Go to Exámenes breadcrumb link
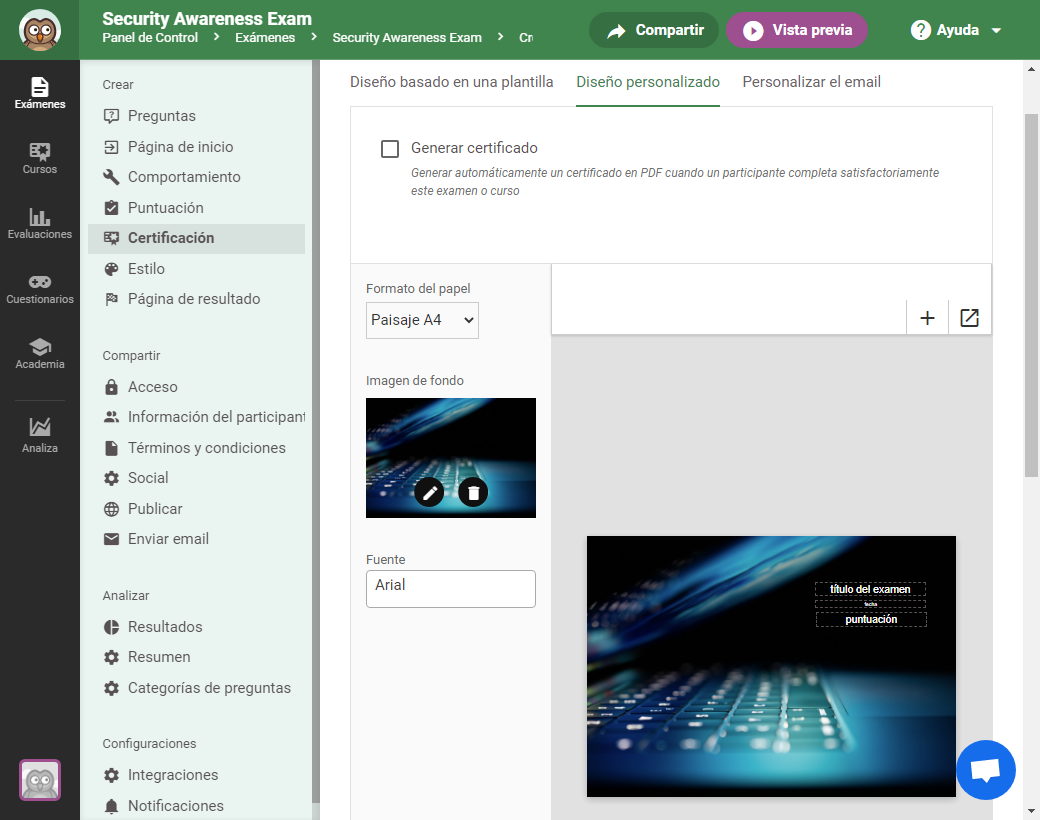This screenshot has width=1040, height=820. point(265,38)
